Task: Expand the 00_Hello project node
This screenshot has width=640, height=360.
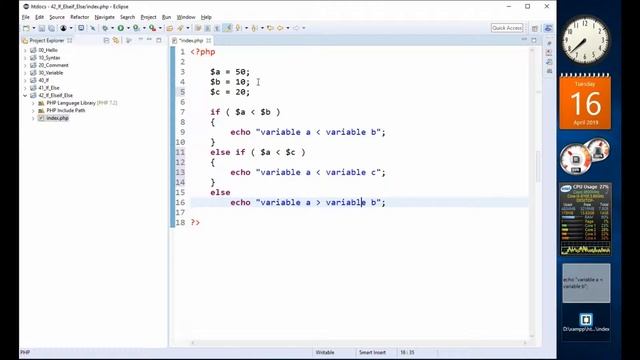Action: [25, 50]
